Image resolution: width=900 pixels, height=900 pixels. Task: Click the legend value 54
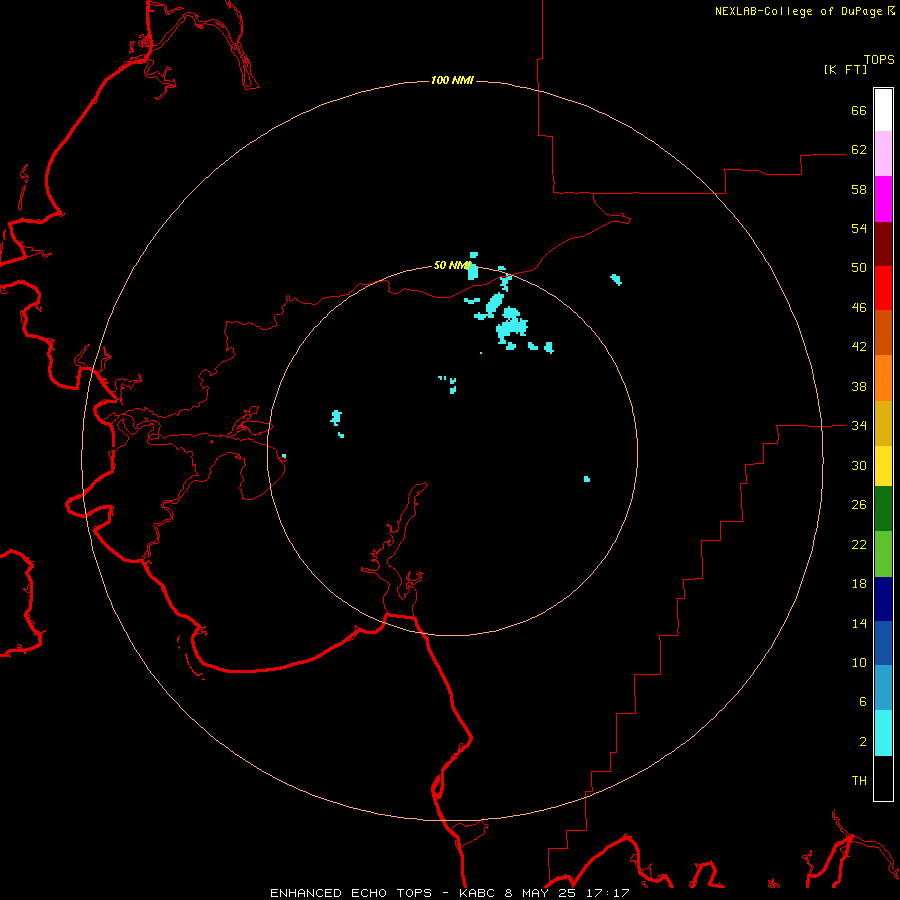859,228
